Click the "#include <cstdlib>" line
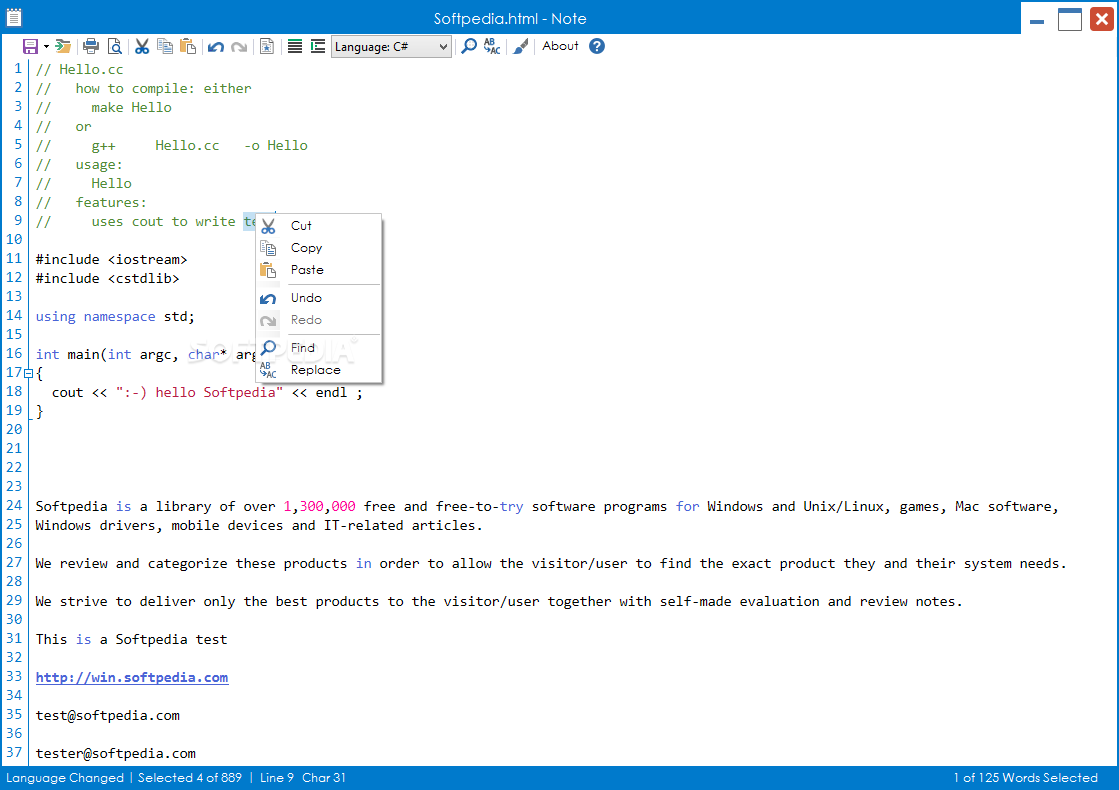The width and height of the screenshot is (1119, 790). (108, 278)
